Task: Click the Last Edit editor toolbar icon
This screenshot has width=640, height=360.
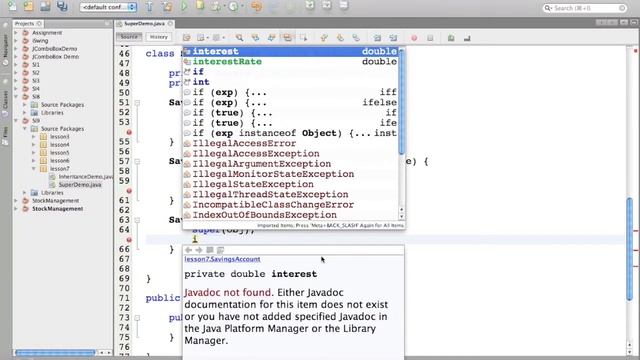Action: 187,38
